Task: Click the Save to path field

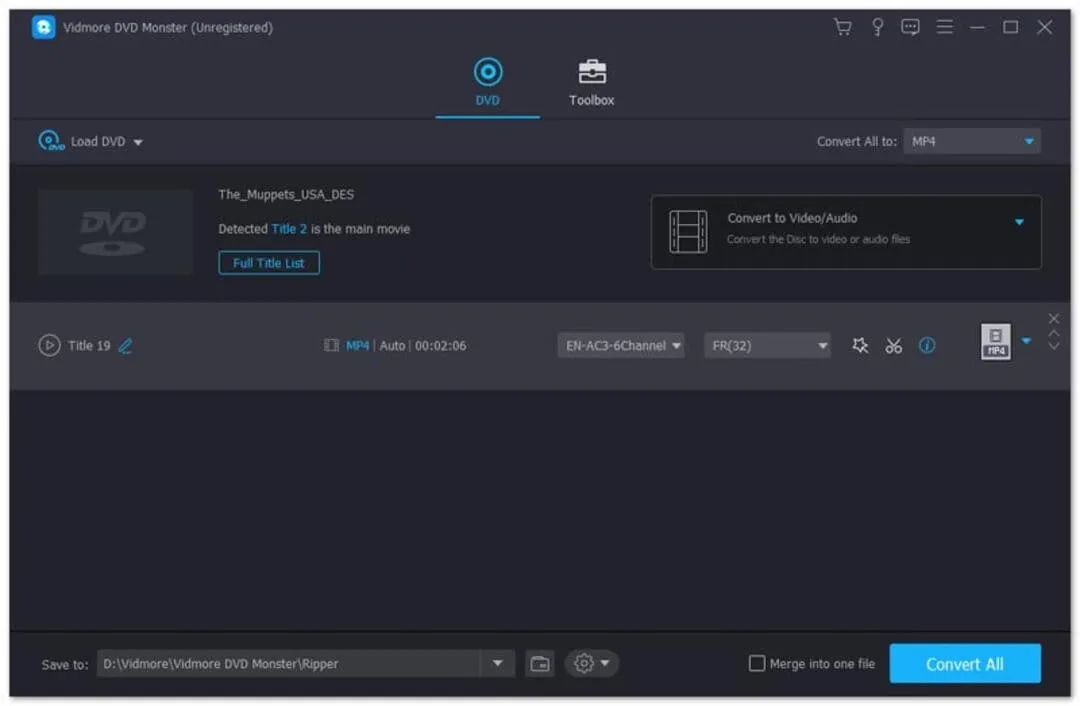Action: (x=300, y=663)
